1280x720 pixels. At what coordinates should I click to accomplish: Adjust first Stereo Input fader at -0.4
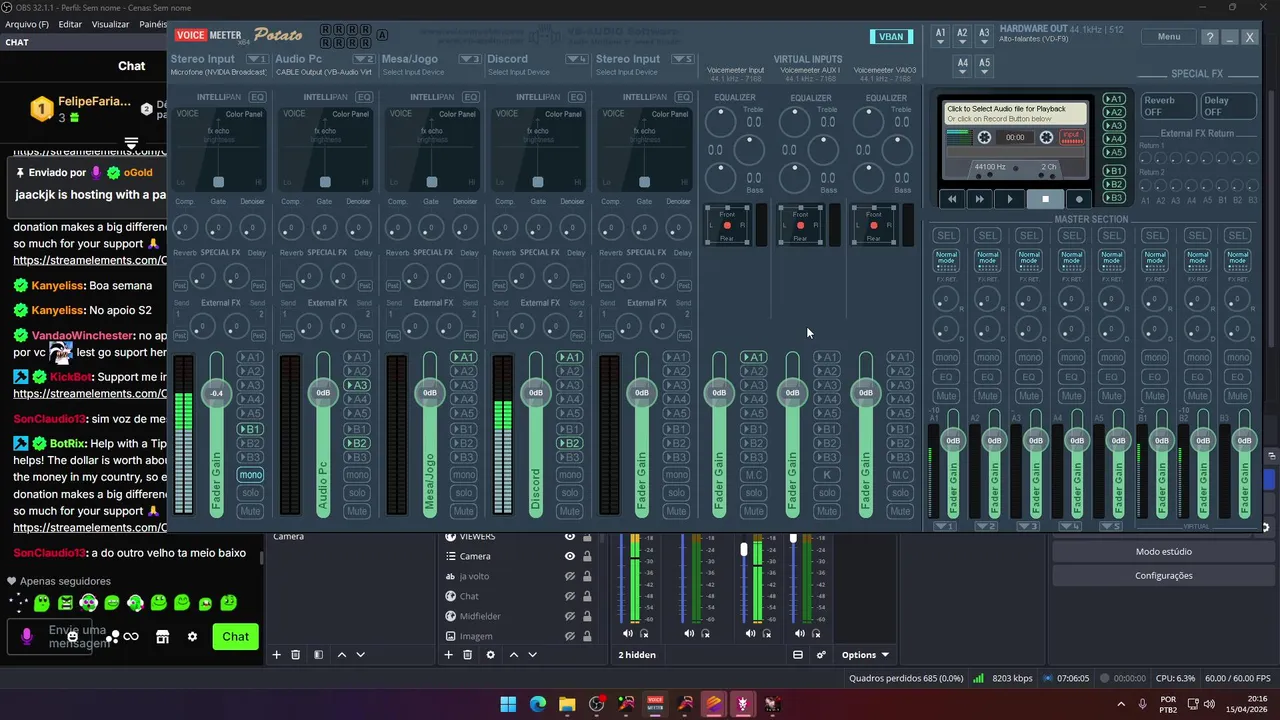click(x=217, y=393)
